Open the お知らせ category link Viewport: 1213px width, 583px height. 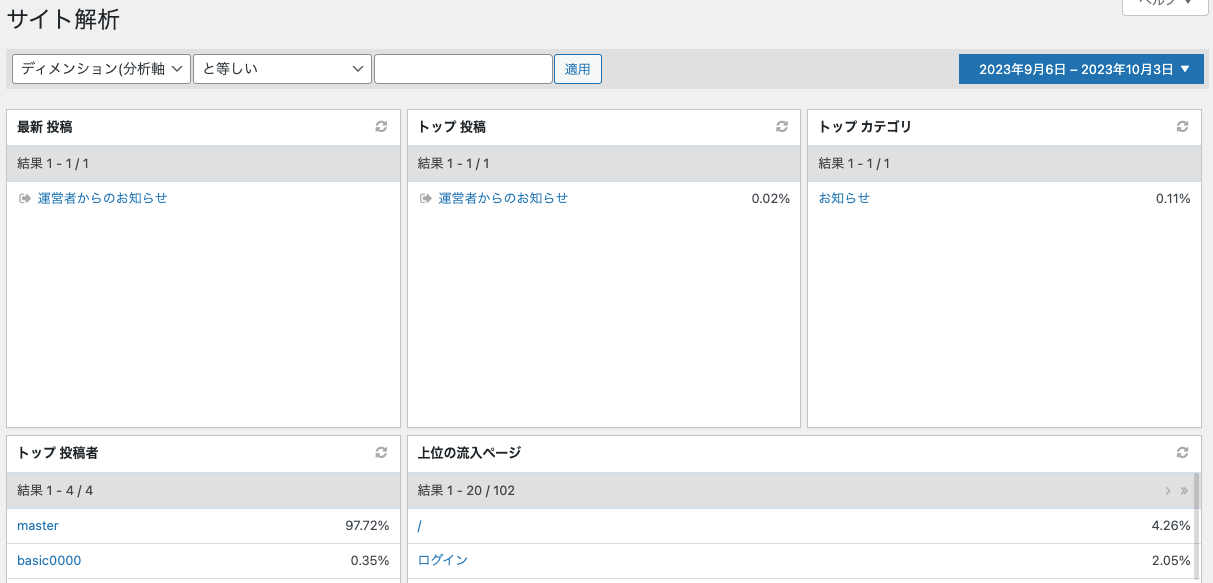click(844, 198)
